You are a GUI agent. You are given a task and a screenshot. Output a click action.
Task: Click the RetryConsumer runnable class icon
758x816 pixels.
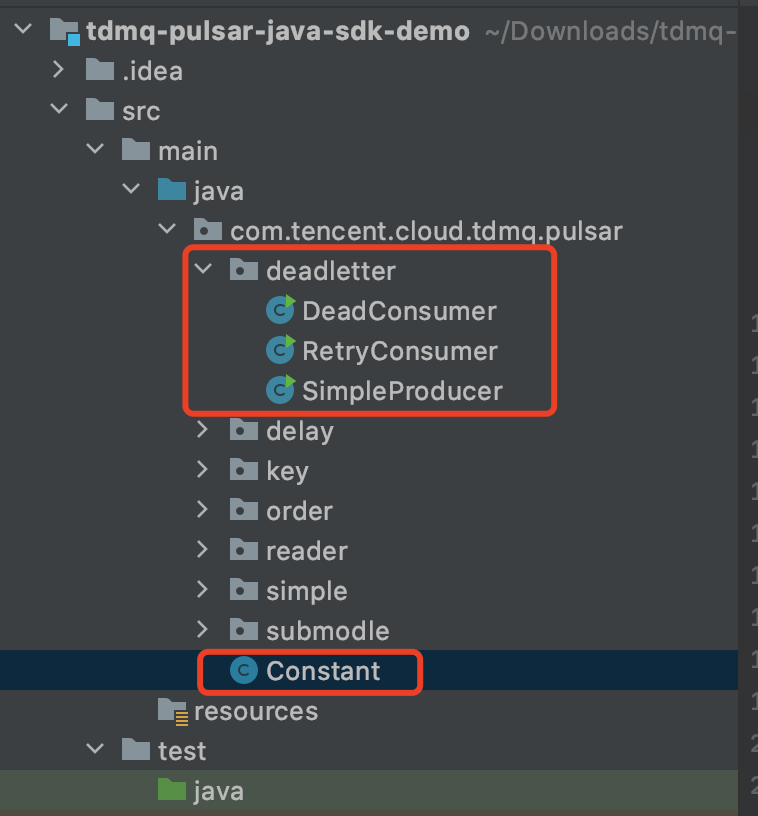[x=281, y=350]
